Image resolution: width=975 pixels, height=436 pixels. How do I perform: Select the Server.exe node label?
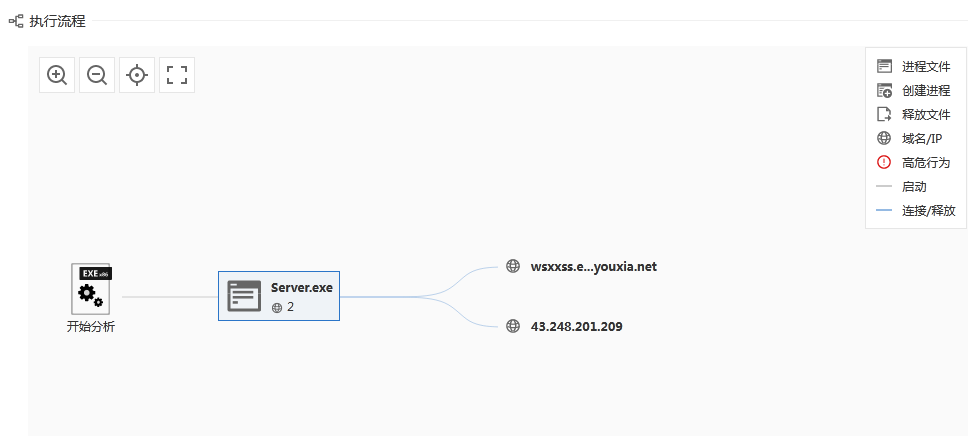[x=301, y=288]
